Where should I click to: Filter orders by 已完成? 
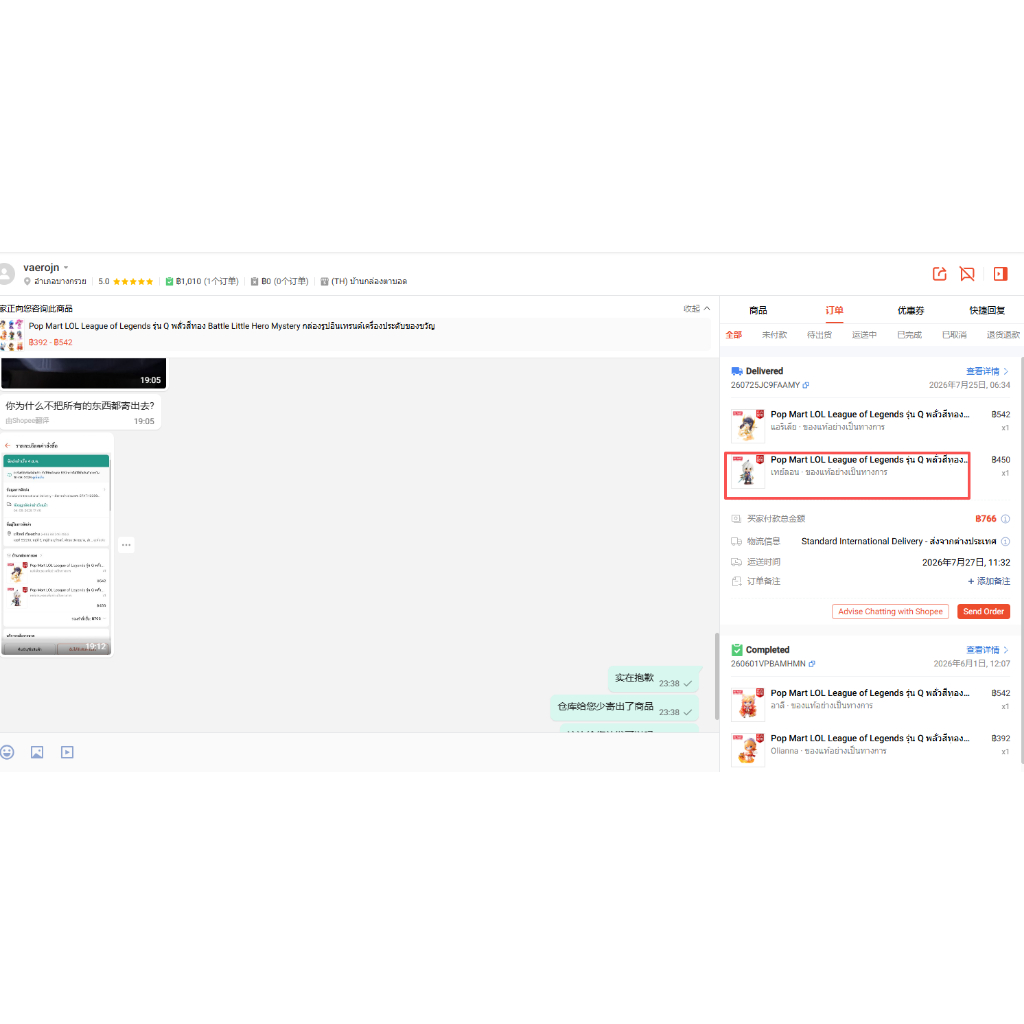pyautogui.click(x=909, y=335)
